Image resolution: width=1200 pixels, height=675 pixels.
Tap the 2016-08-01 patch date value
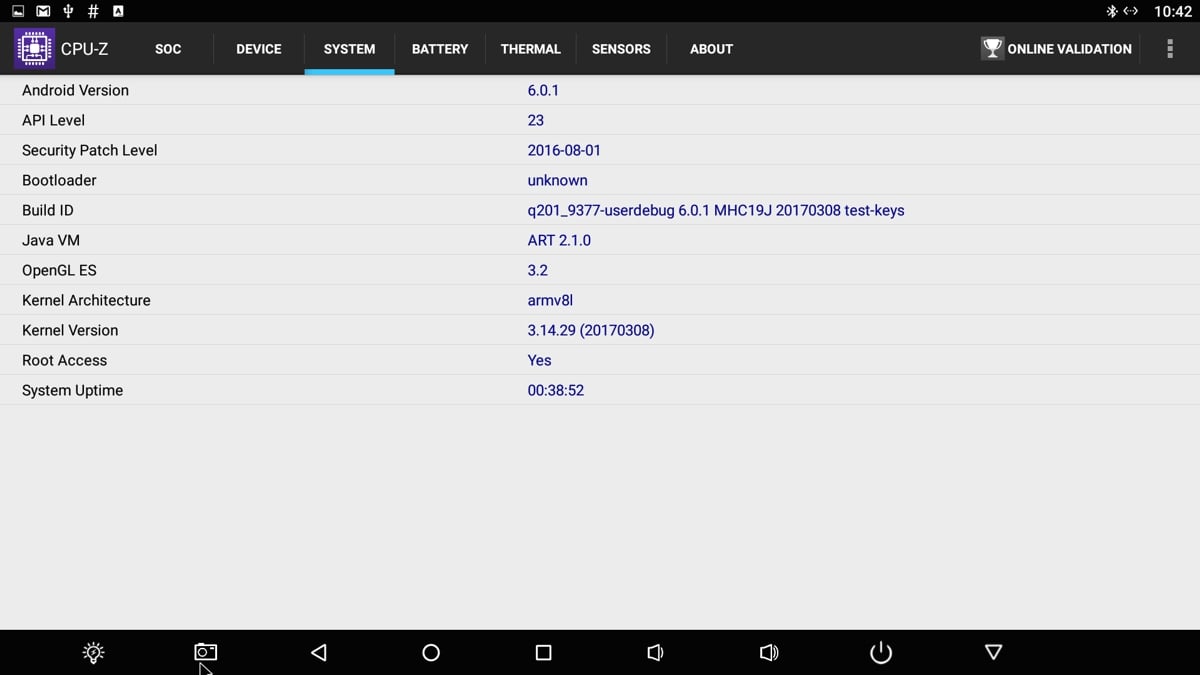pyautogui.click(x=564, y=150)
